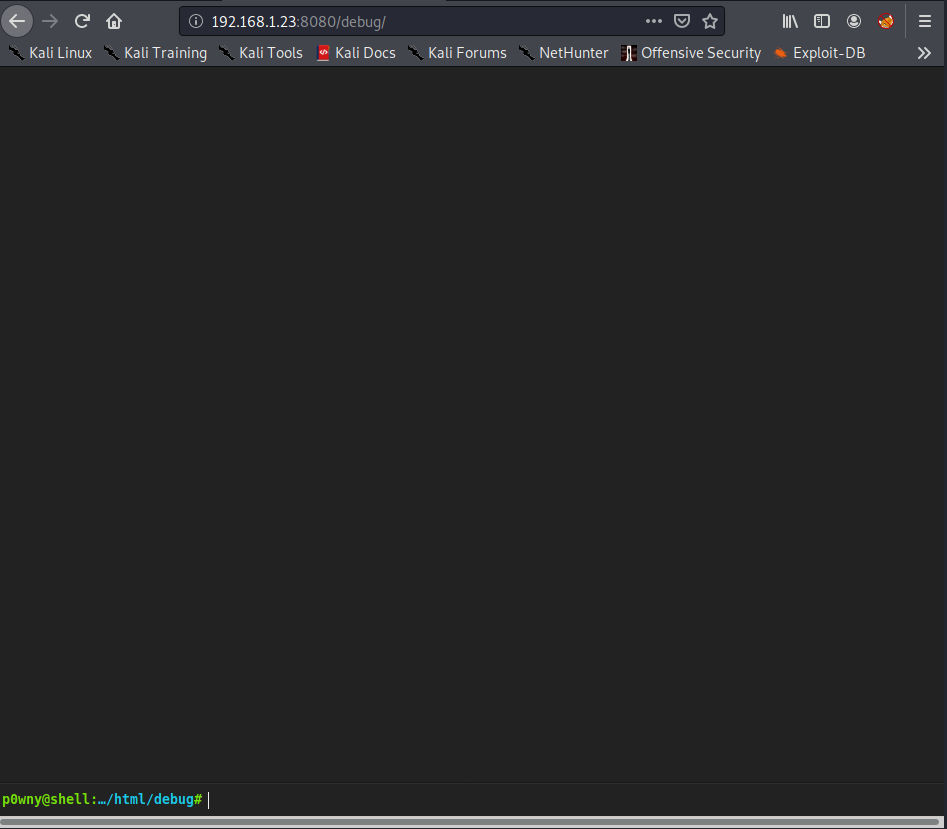Click the sidebar toggle icon

[822, 21]
